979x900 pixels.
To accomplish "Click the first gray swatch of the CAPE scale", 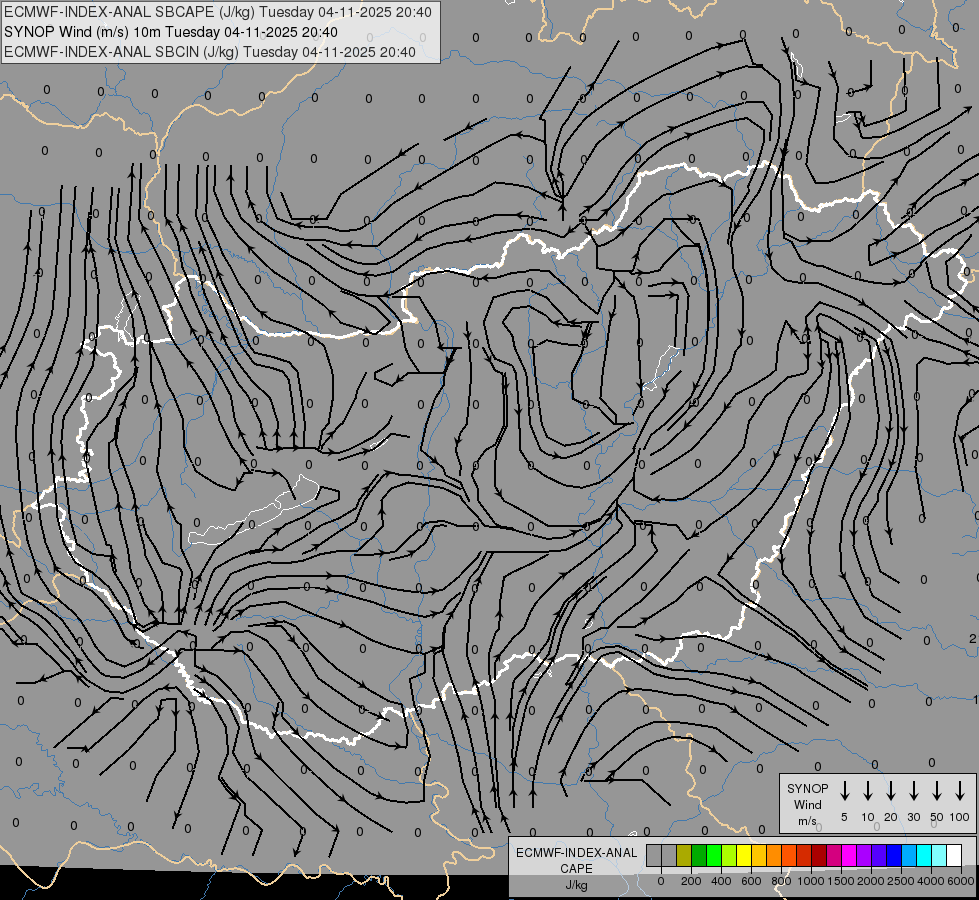I will 654,855.
